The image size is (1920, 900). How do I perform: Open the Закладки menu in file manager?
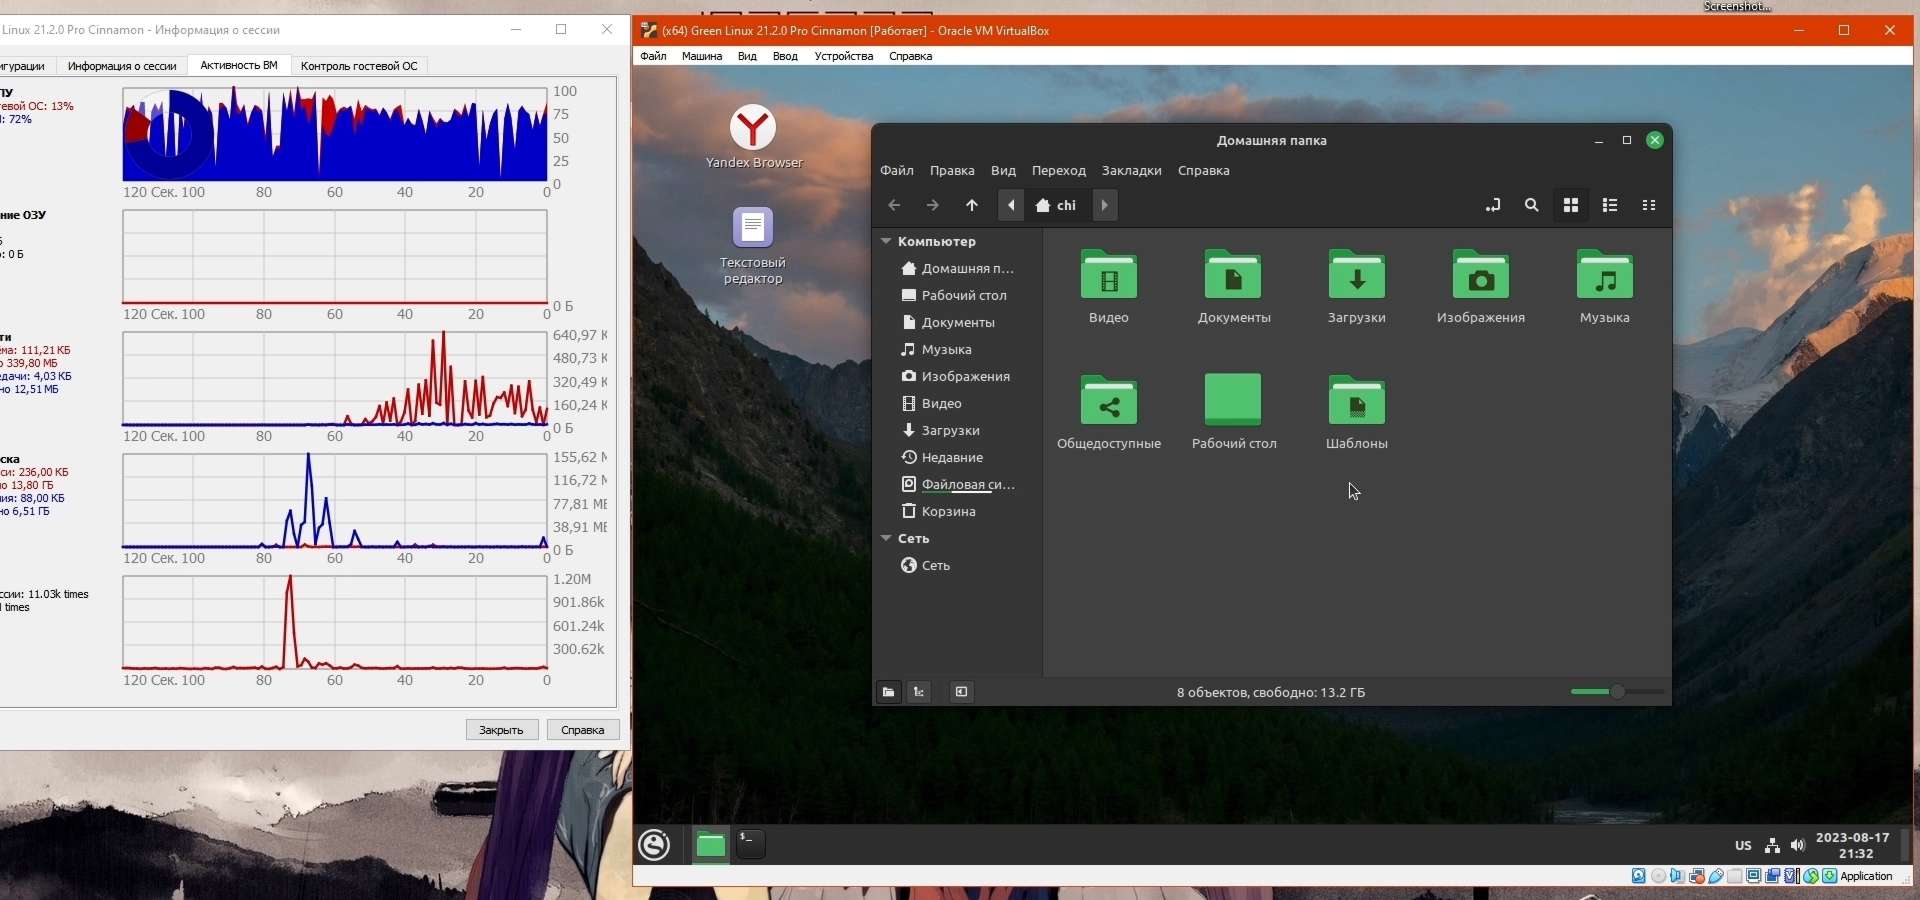(x=1131, y=171)
